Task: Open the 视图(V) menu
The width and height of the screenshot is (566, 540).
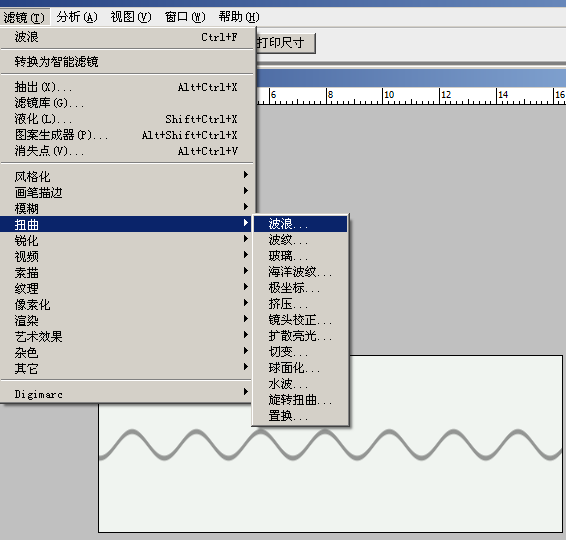Action: tap(131, 17)
